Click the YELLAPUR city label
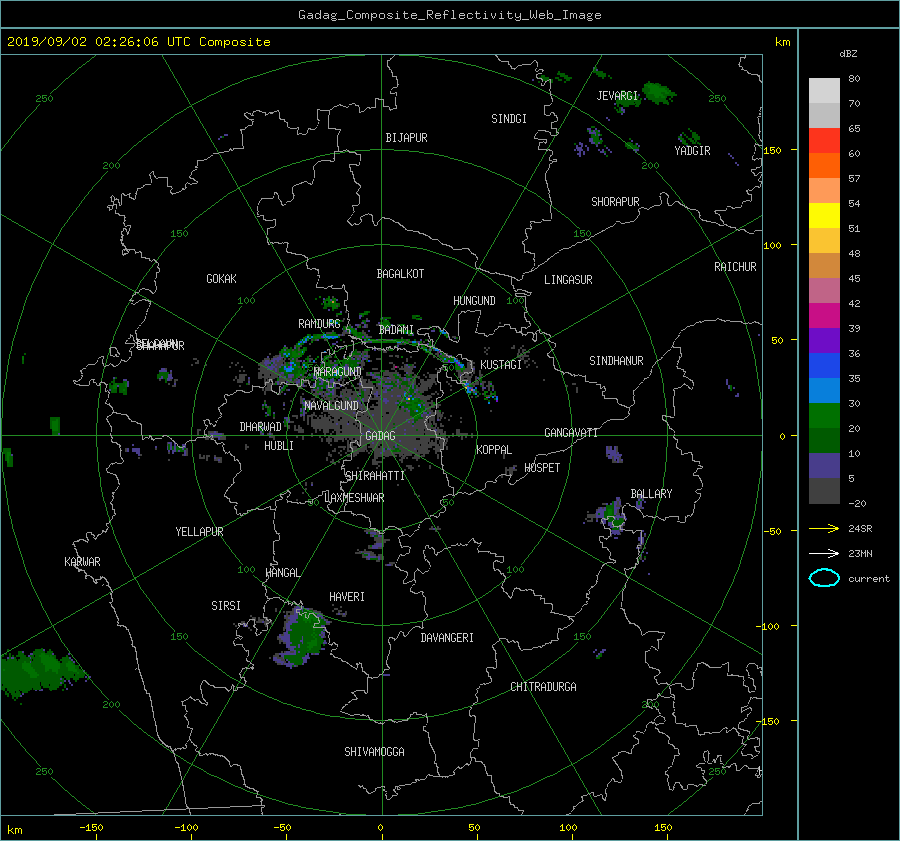The image size is (900, 841). pos(199,532)
